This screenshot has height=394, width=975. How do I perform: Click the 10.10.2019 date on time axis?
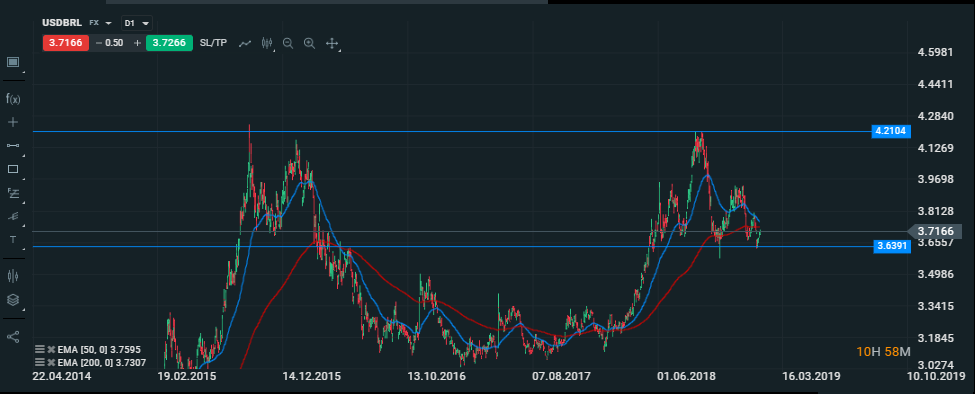coord(936,377)
